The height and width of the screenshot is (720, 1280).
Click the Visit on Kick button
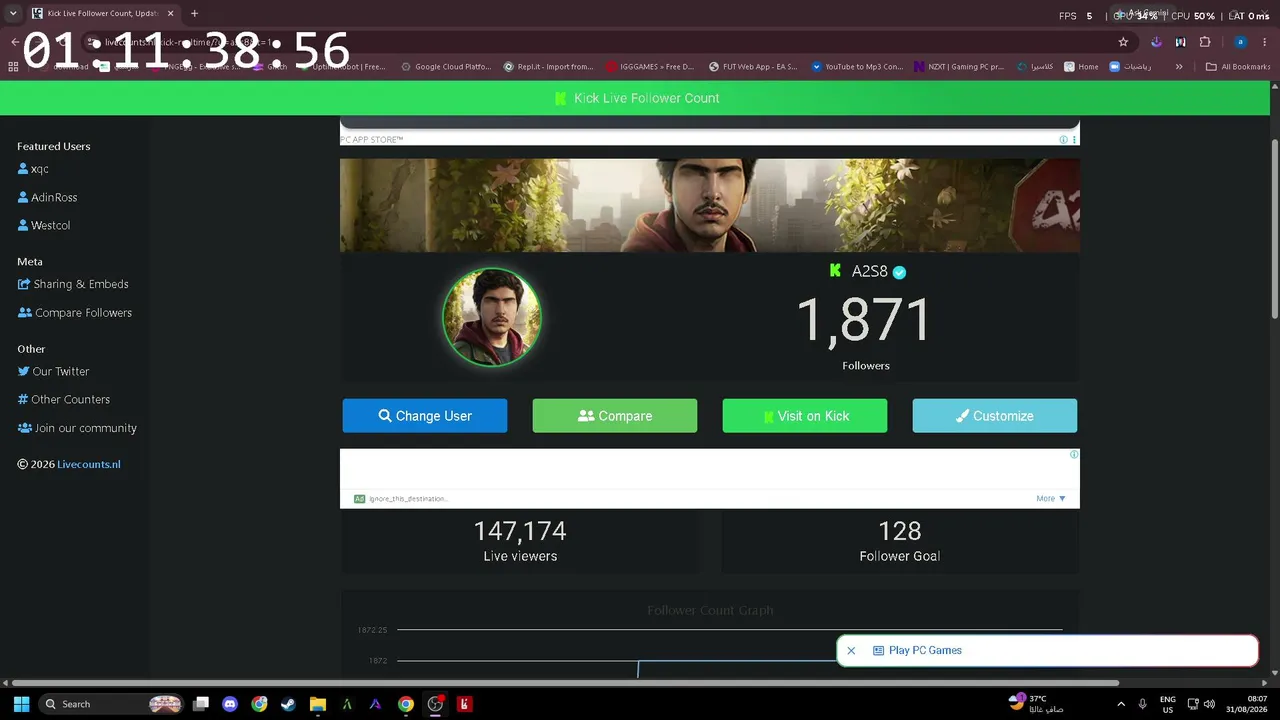coord(805,416)
